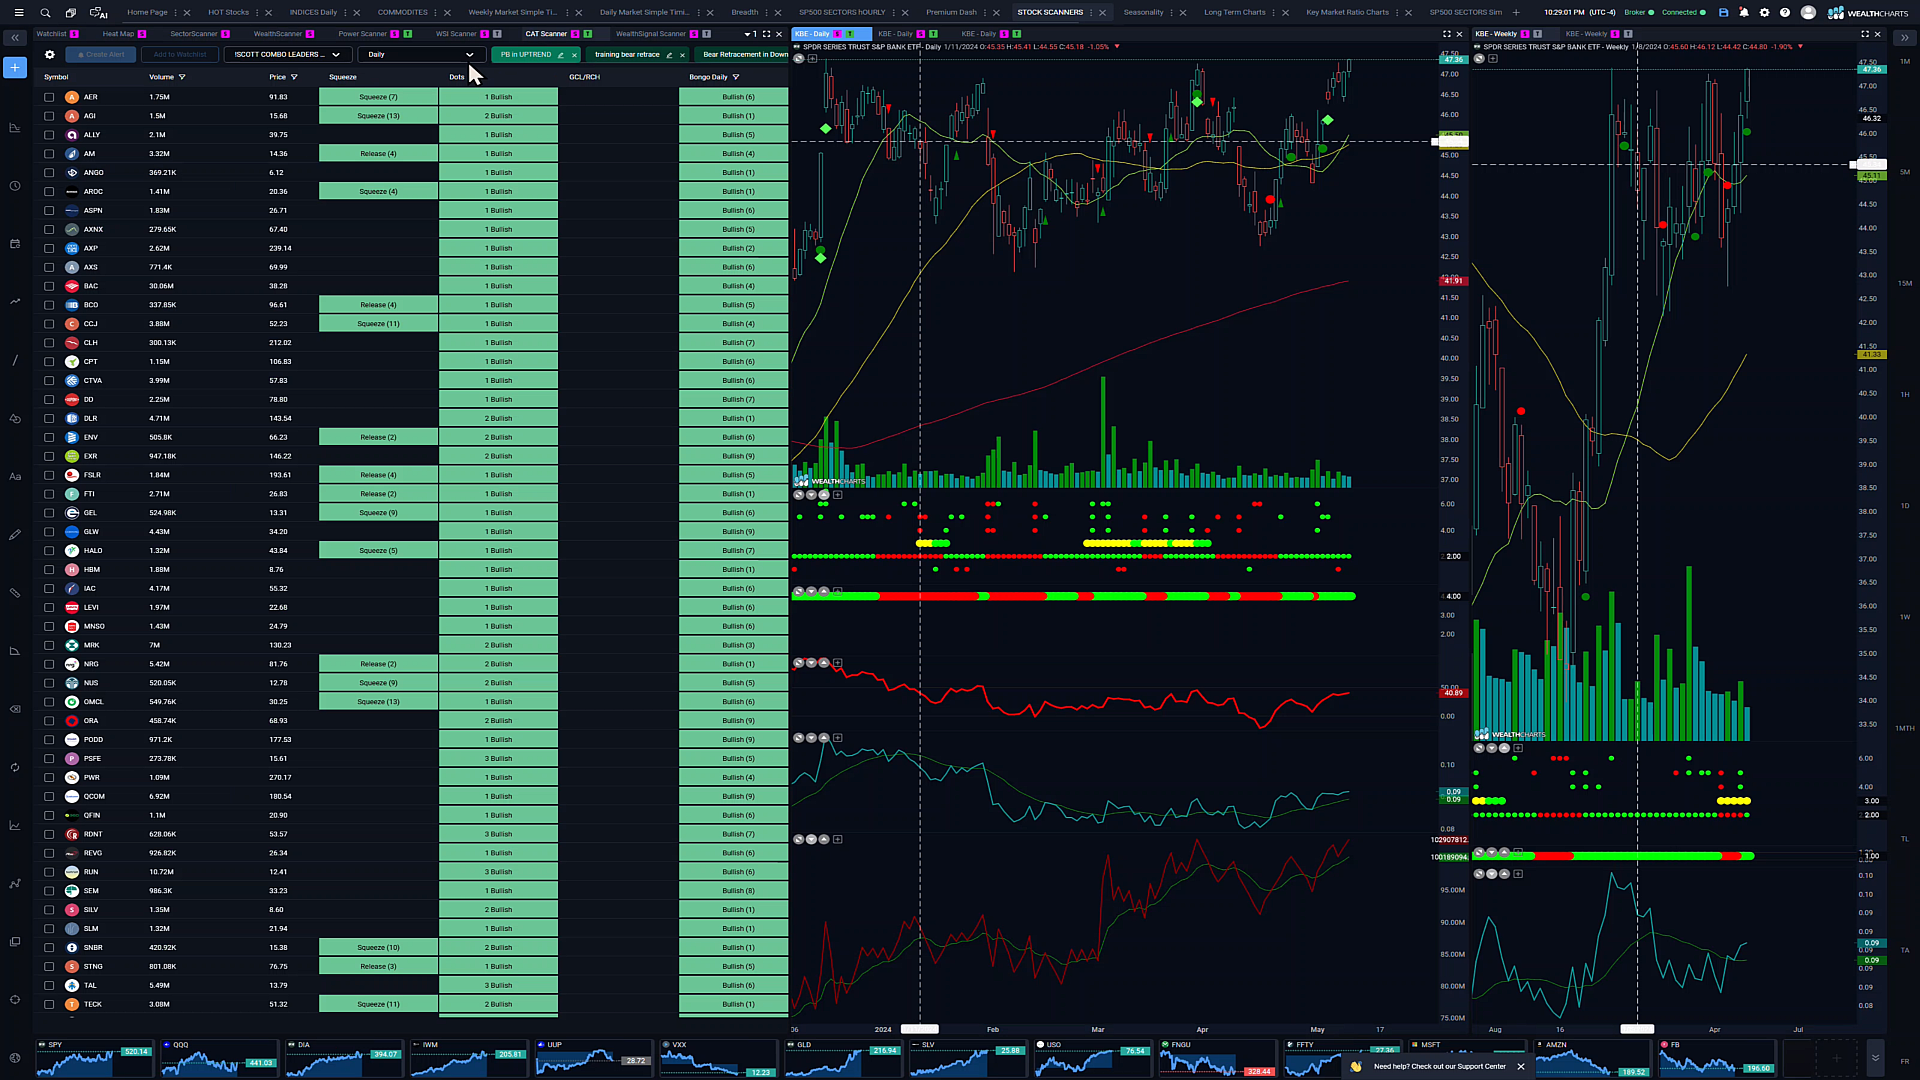
Task: Filter the Bongo Daily column funnel icon
Action: [x=736, y=77]
